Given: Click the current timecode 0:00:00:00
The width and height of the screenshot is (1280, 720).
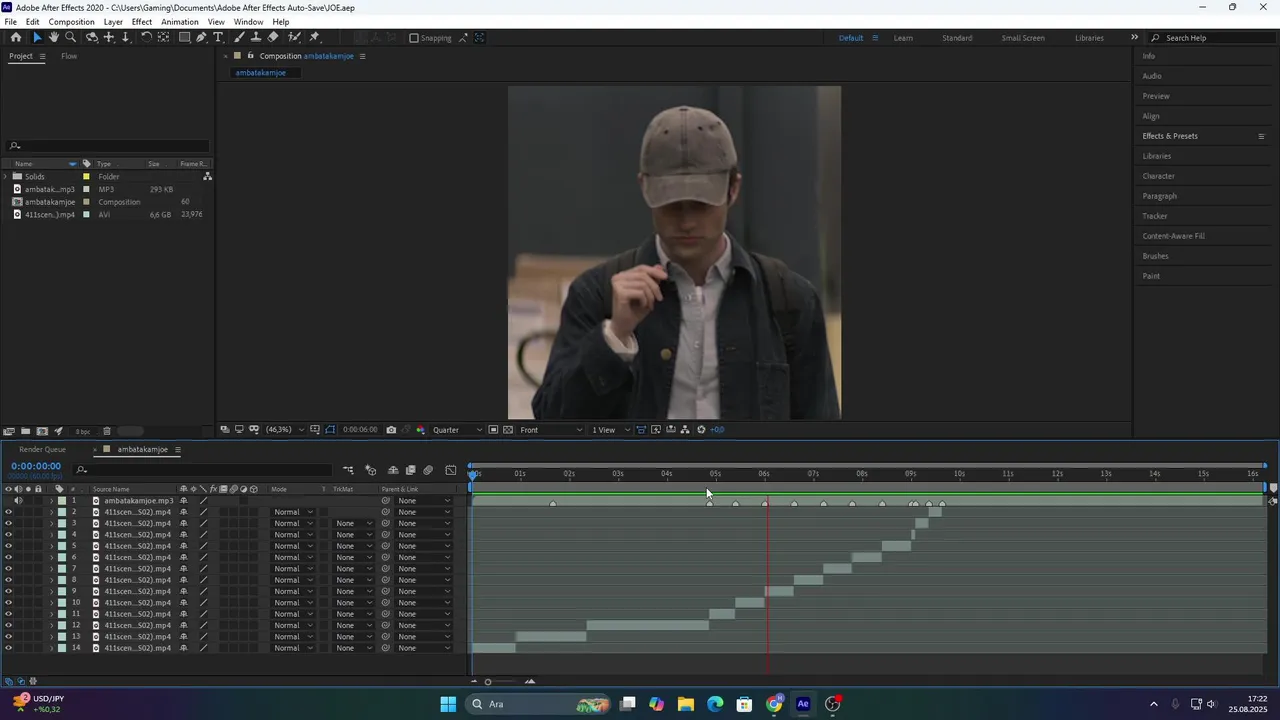Looking at the screenshot, I should (36, 466).
